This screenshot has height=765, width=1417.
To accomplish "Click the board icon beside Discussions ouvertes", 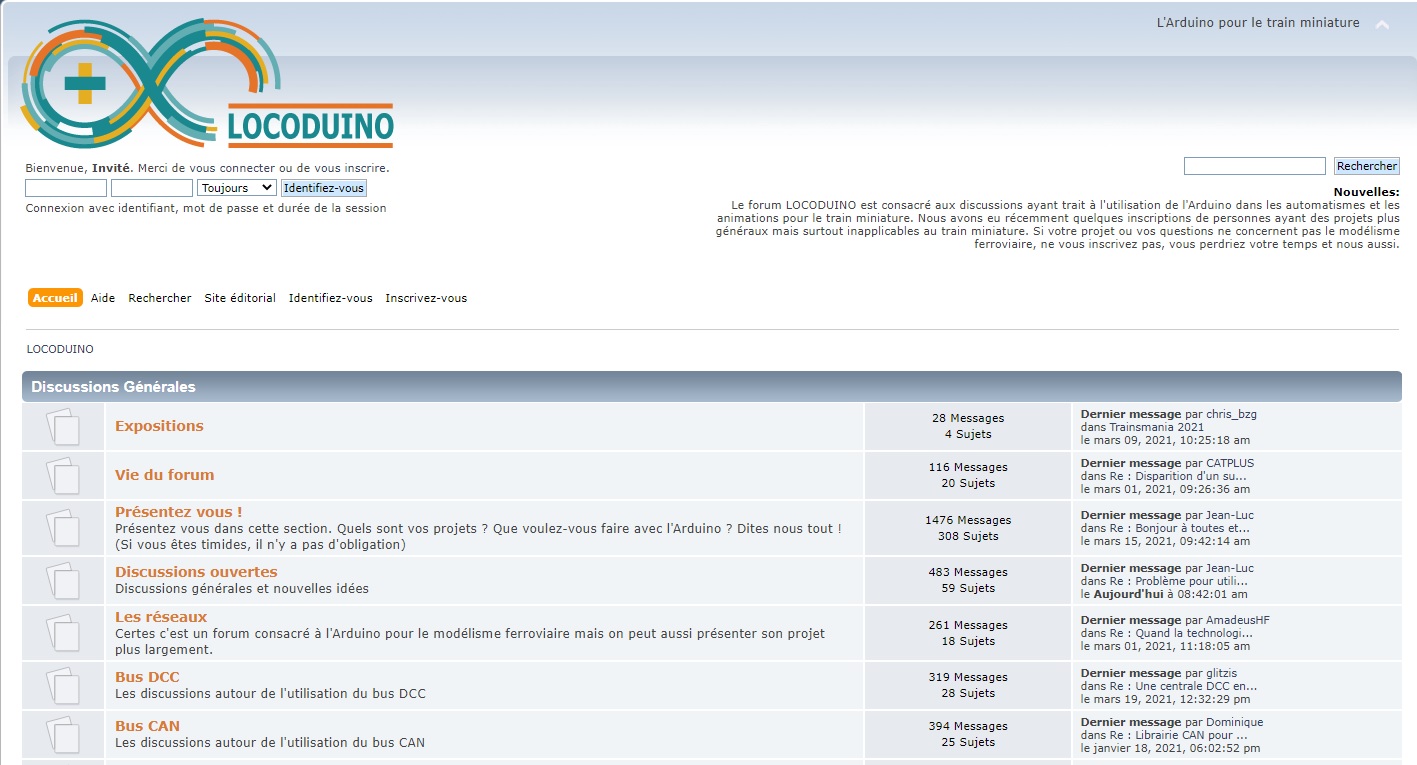I will (63, 581).
